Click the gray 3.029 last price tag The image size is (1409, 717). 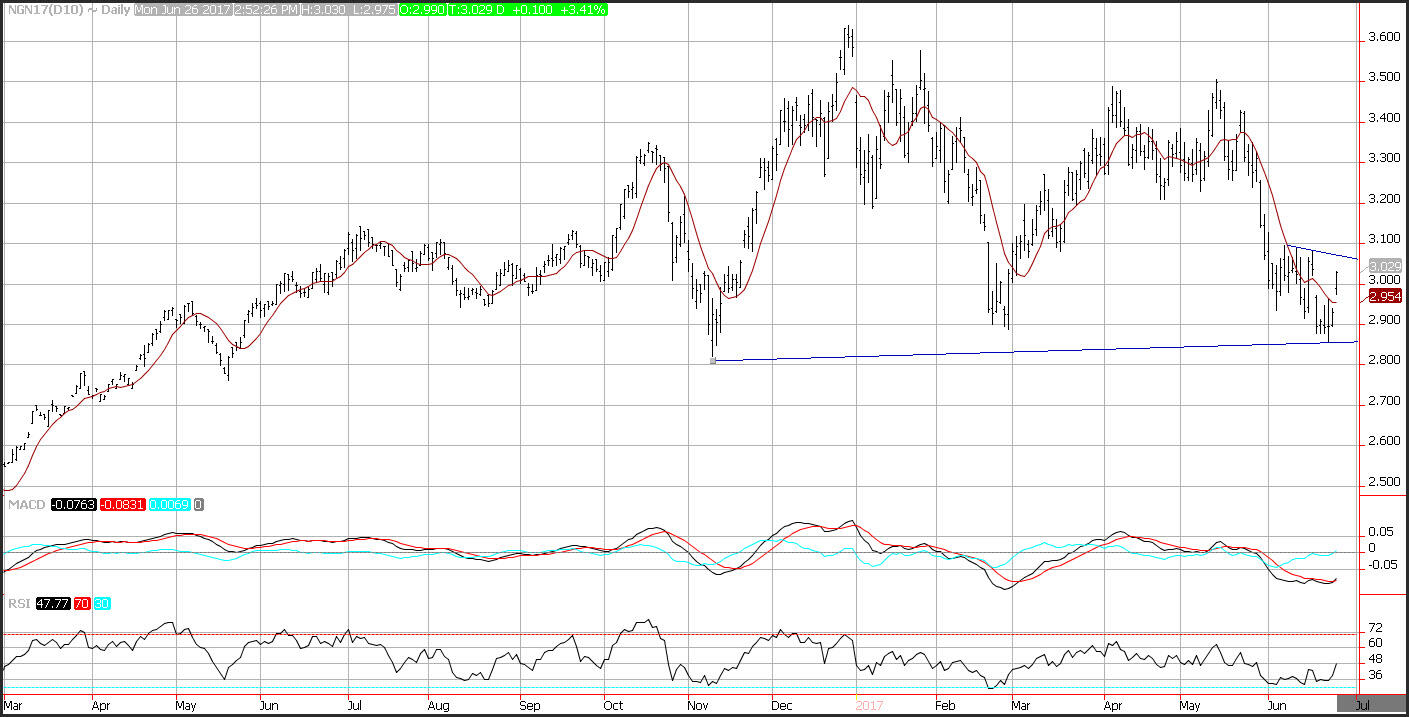click(x=1384, y=266)
